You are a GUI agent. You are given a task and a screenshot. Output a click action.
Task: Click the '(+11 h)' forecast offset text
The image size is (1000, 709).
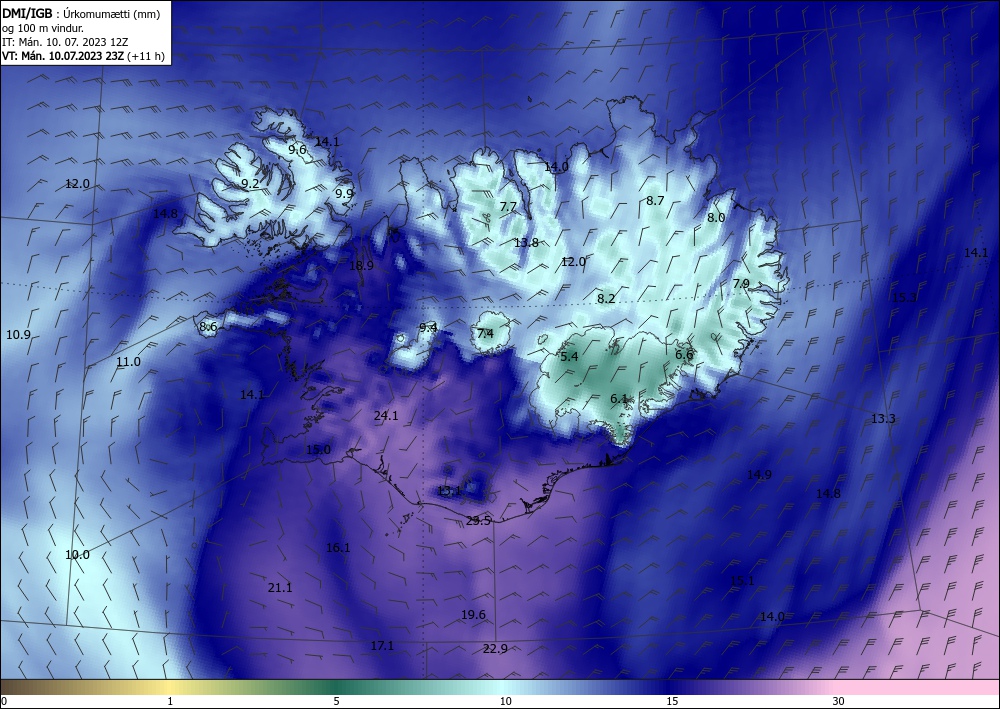(x=146, y=56)
